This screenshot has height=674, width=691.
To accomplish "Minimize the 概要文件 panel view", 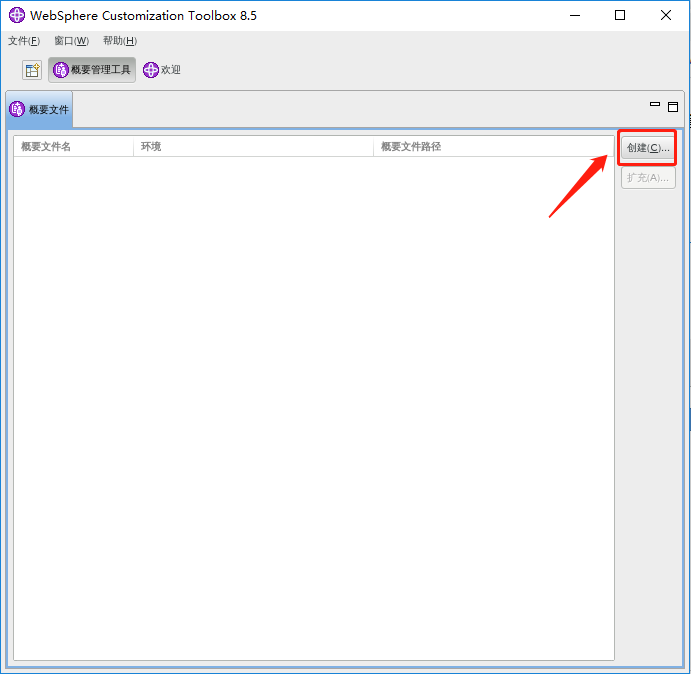I will (x=655, y=105).
